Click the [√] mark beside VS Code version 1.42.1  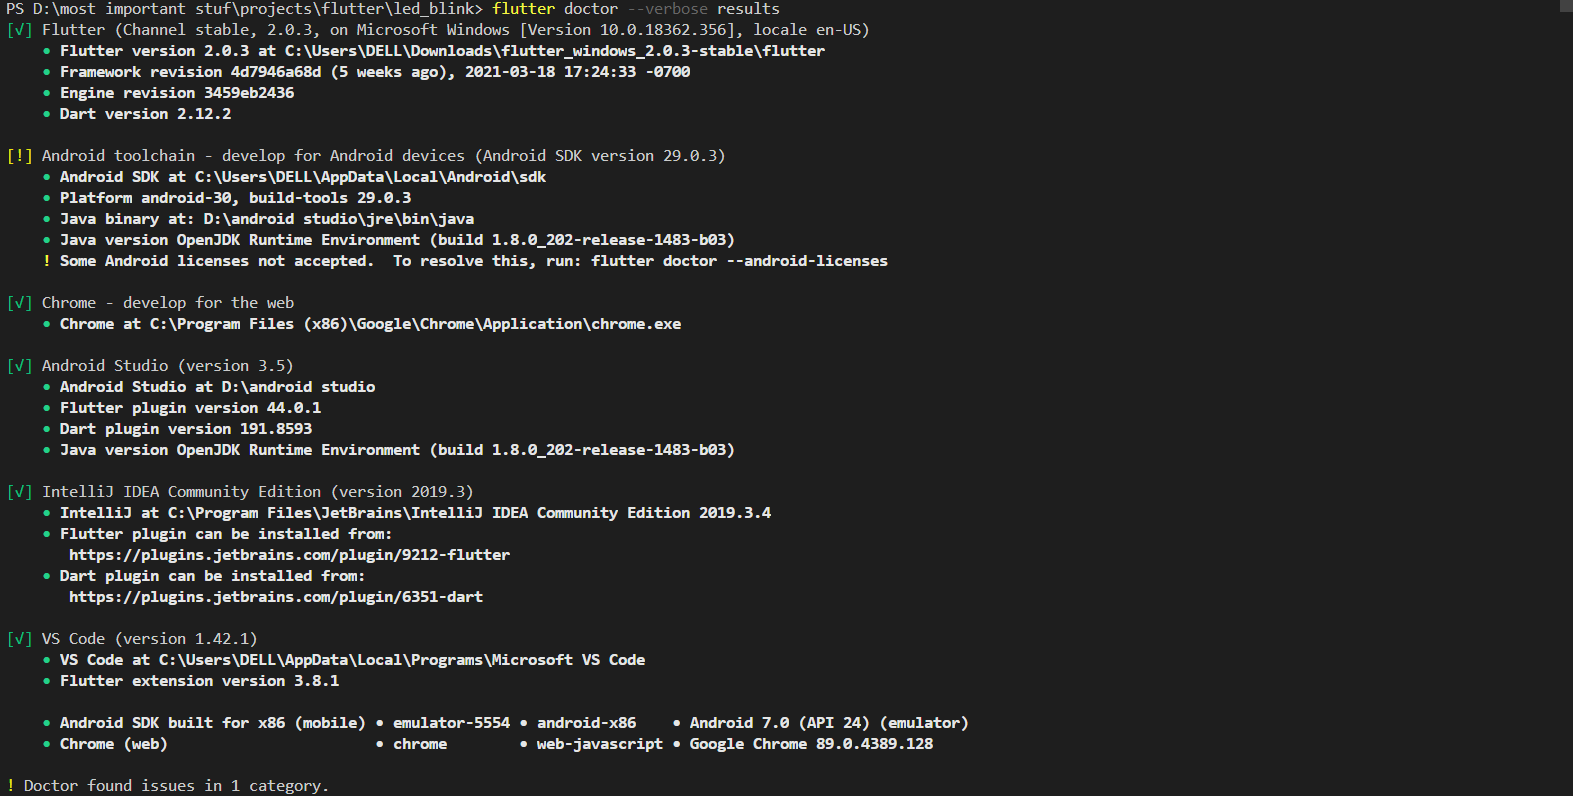click(x=20, y=639)
